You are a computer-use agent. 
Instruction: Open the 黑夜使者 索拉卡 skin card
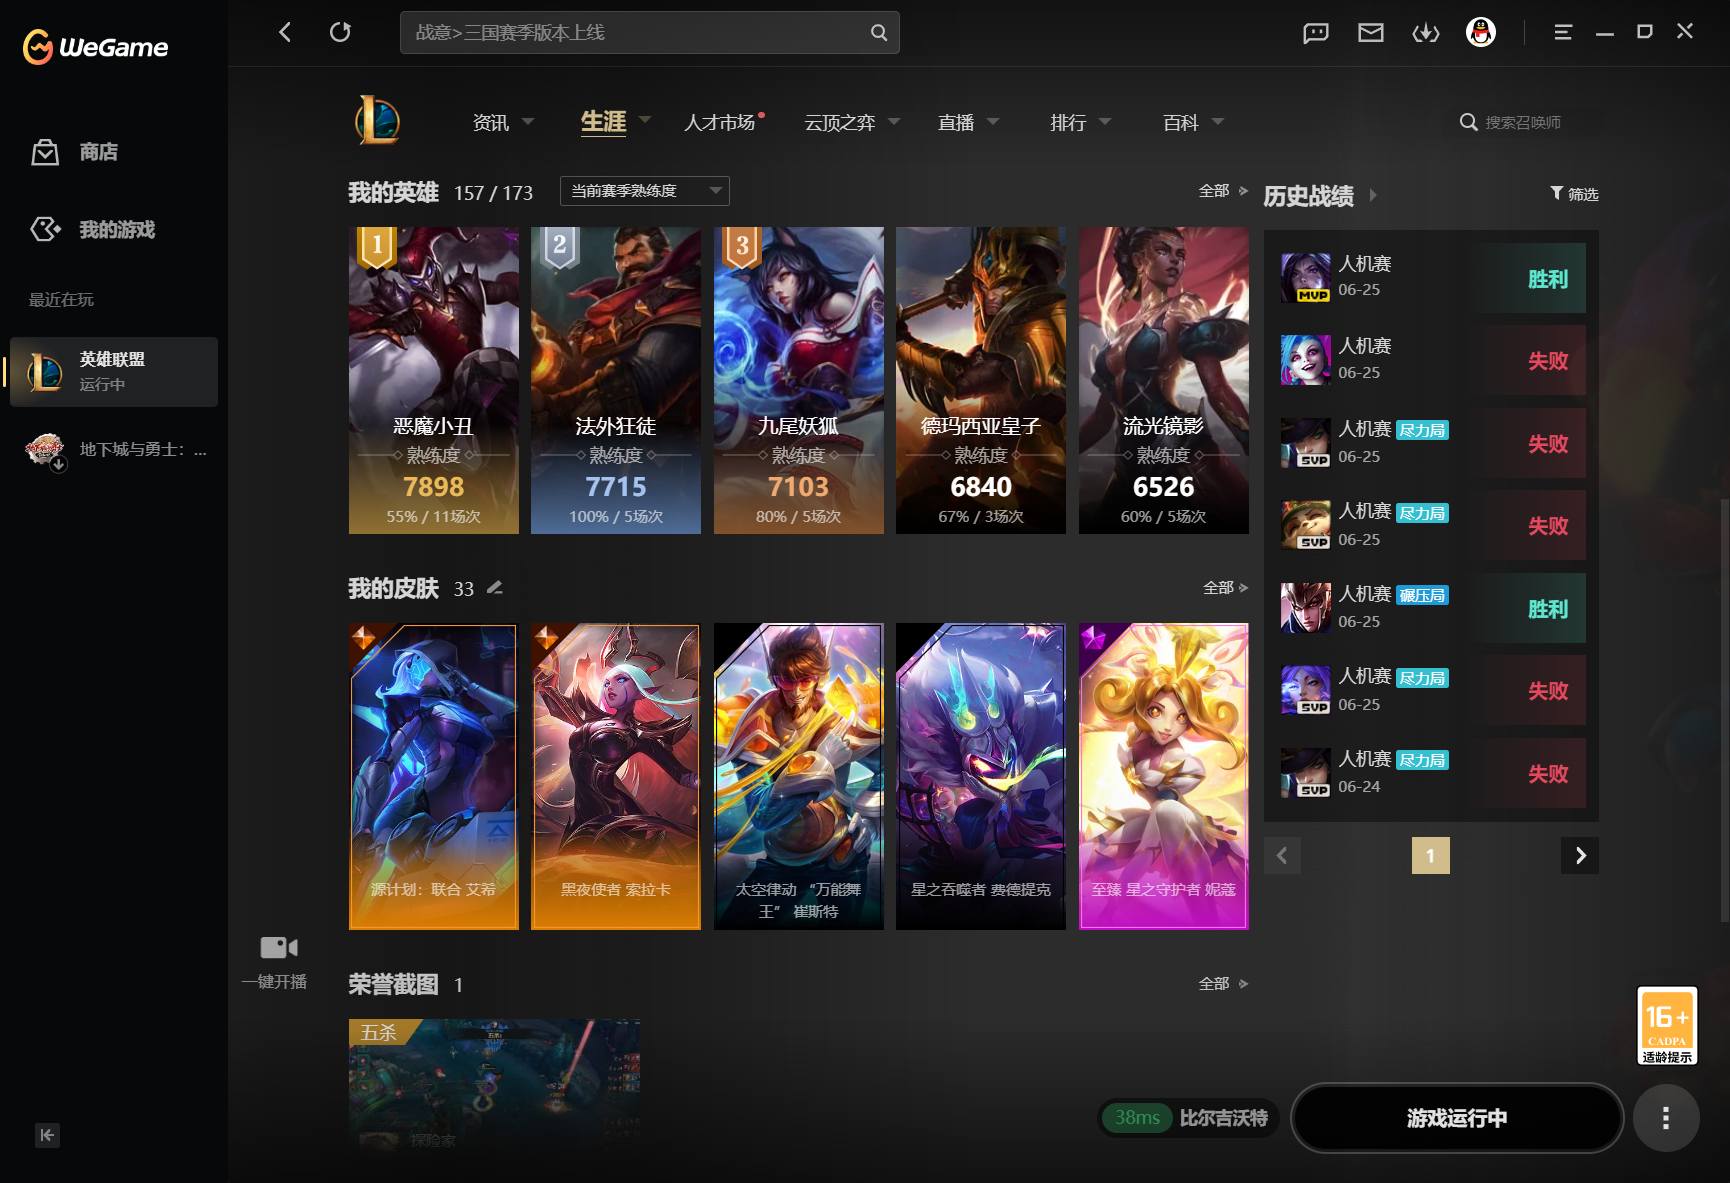tap(616, 777)
